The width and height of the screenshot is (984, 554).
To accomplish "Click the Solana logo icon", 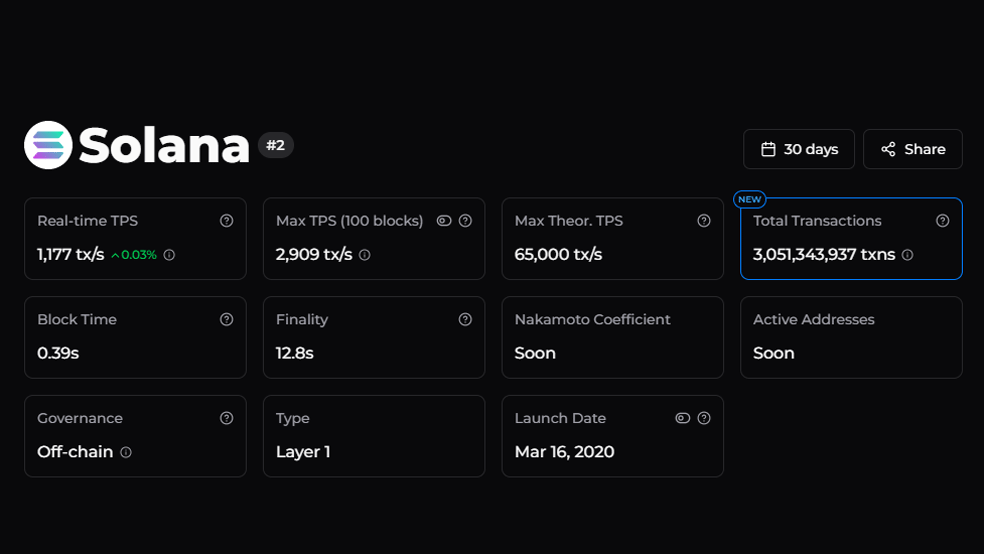I will (48, 145).
